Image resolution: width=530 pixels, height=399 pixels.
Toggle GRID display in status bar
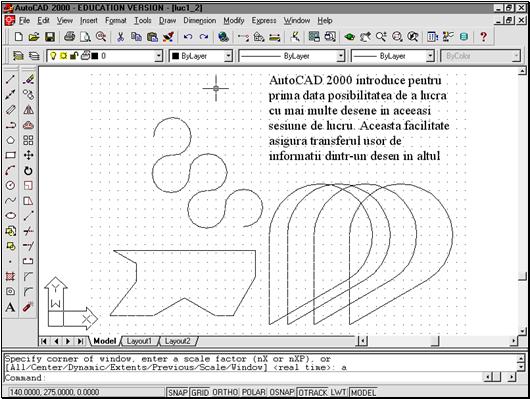200,392
